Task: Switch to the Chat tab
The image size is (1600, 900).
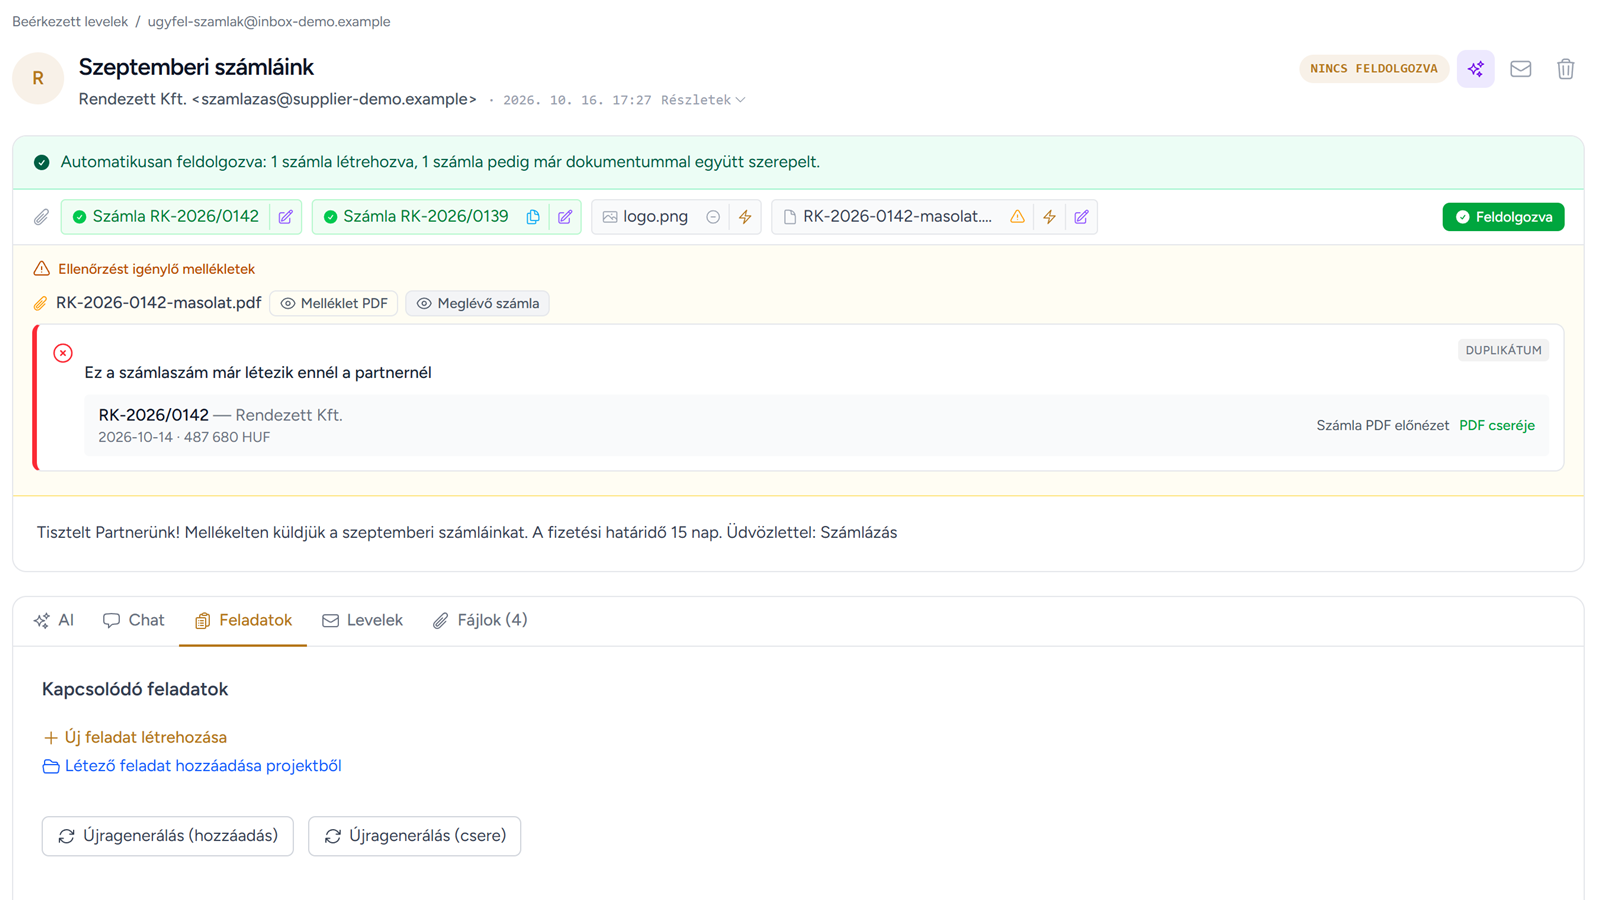Action: [x=133, y=620]
